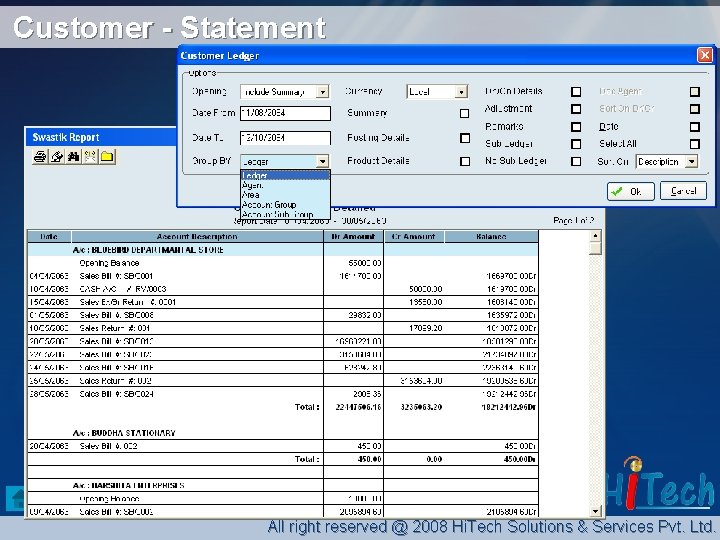Click the printer icon in Swastik Report toolbar

click(x=40, y=157)
